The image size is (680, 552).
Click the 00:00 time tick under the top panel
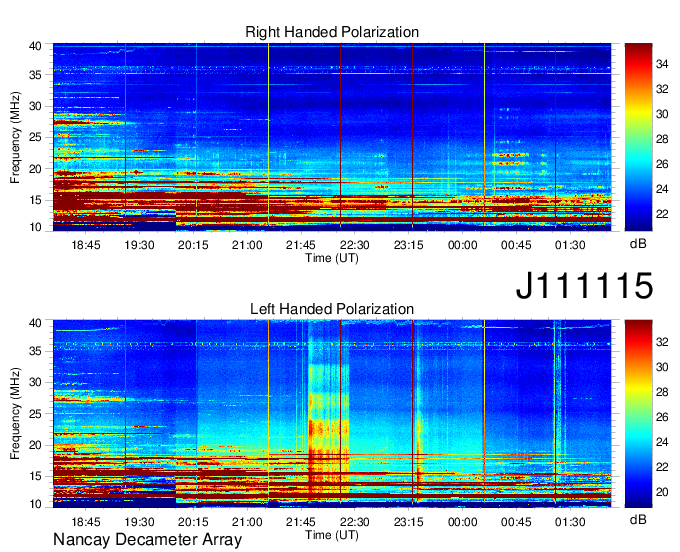tap(462, 245)
